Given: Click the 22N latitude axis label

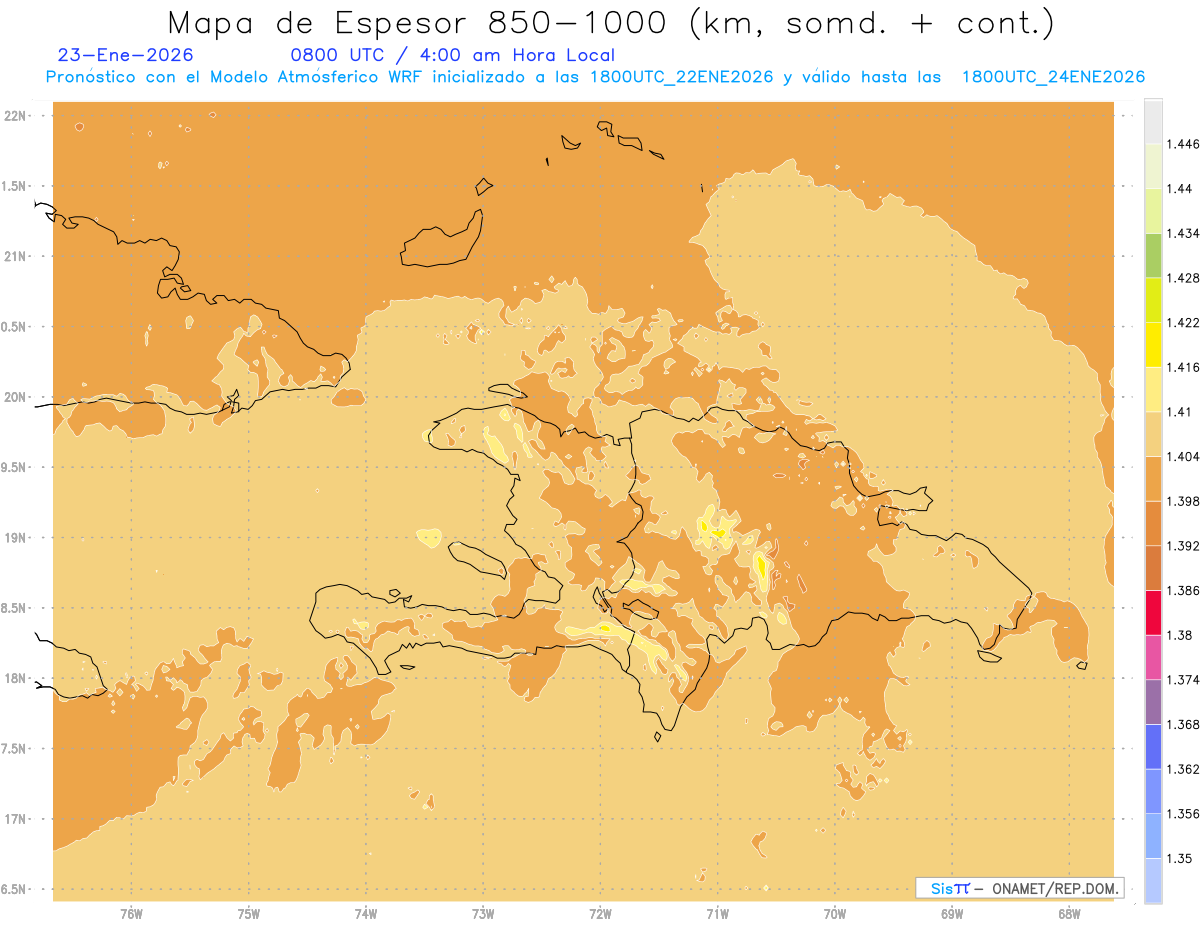Looking at the screenshot, I should (x=15, y=115).
